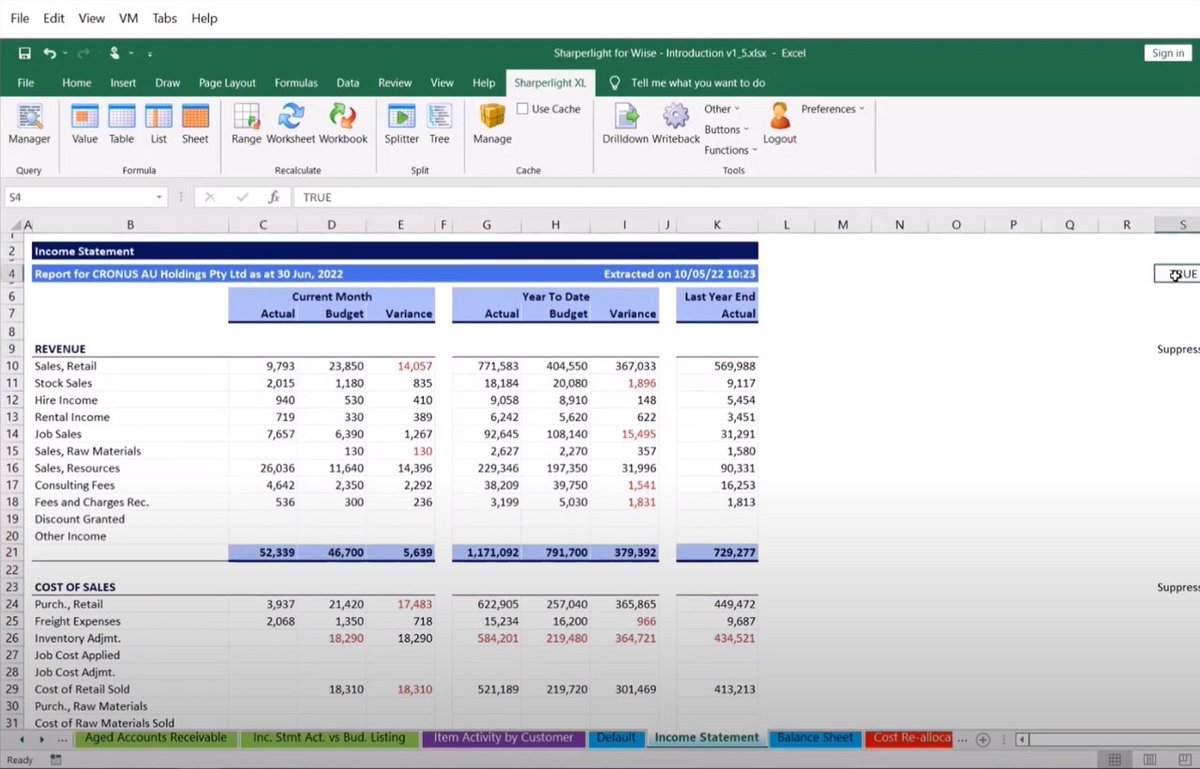Open the Query Manager tool

point(30,124)
